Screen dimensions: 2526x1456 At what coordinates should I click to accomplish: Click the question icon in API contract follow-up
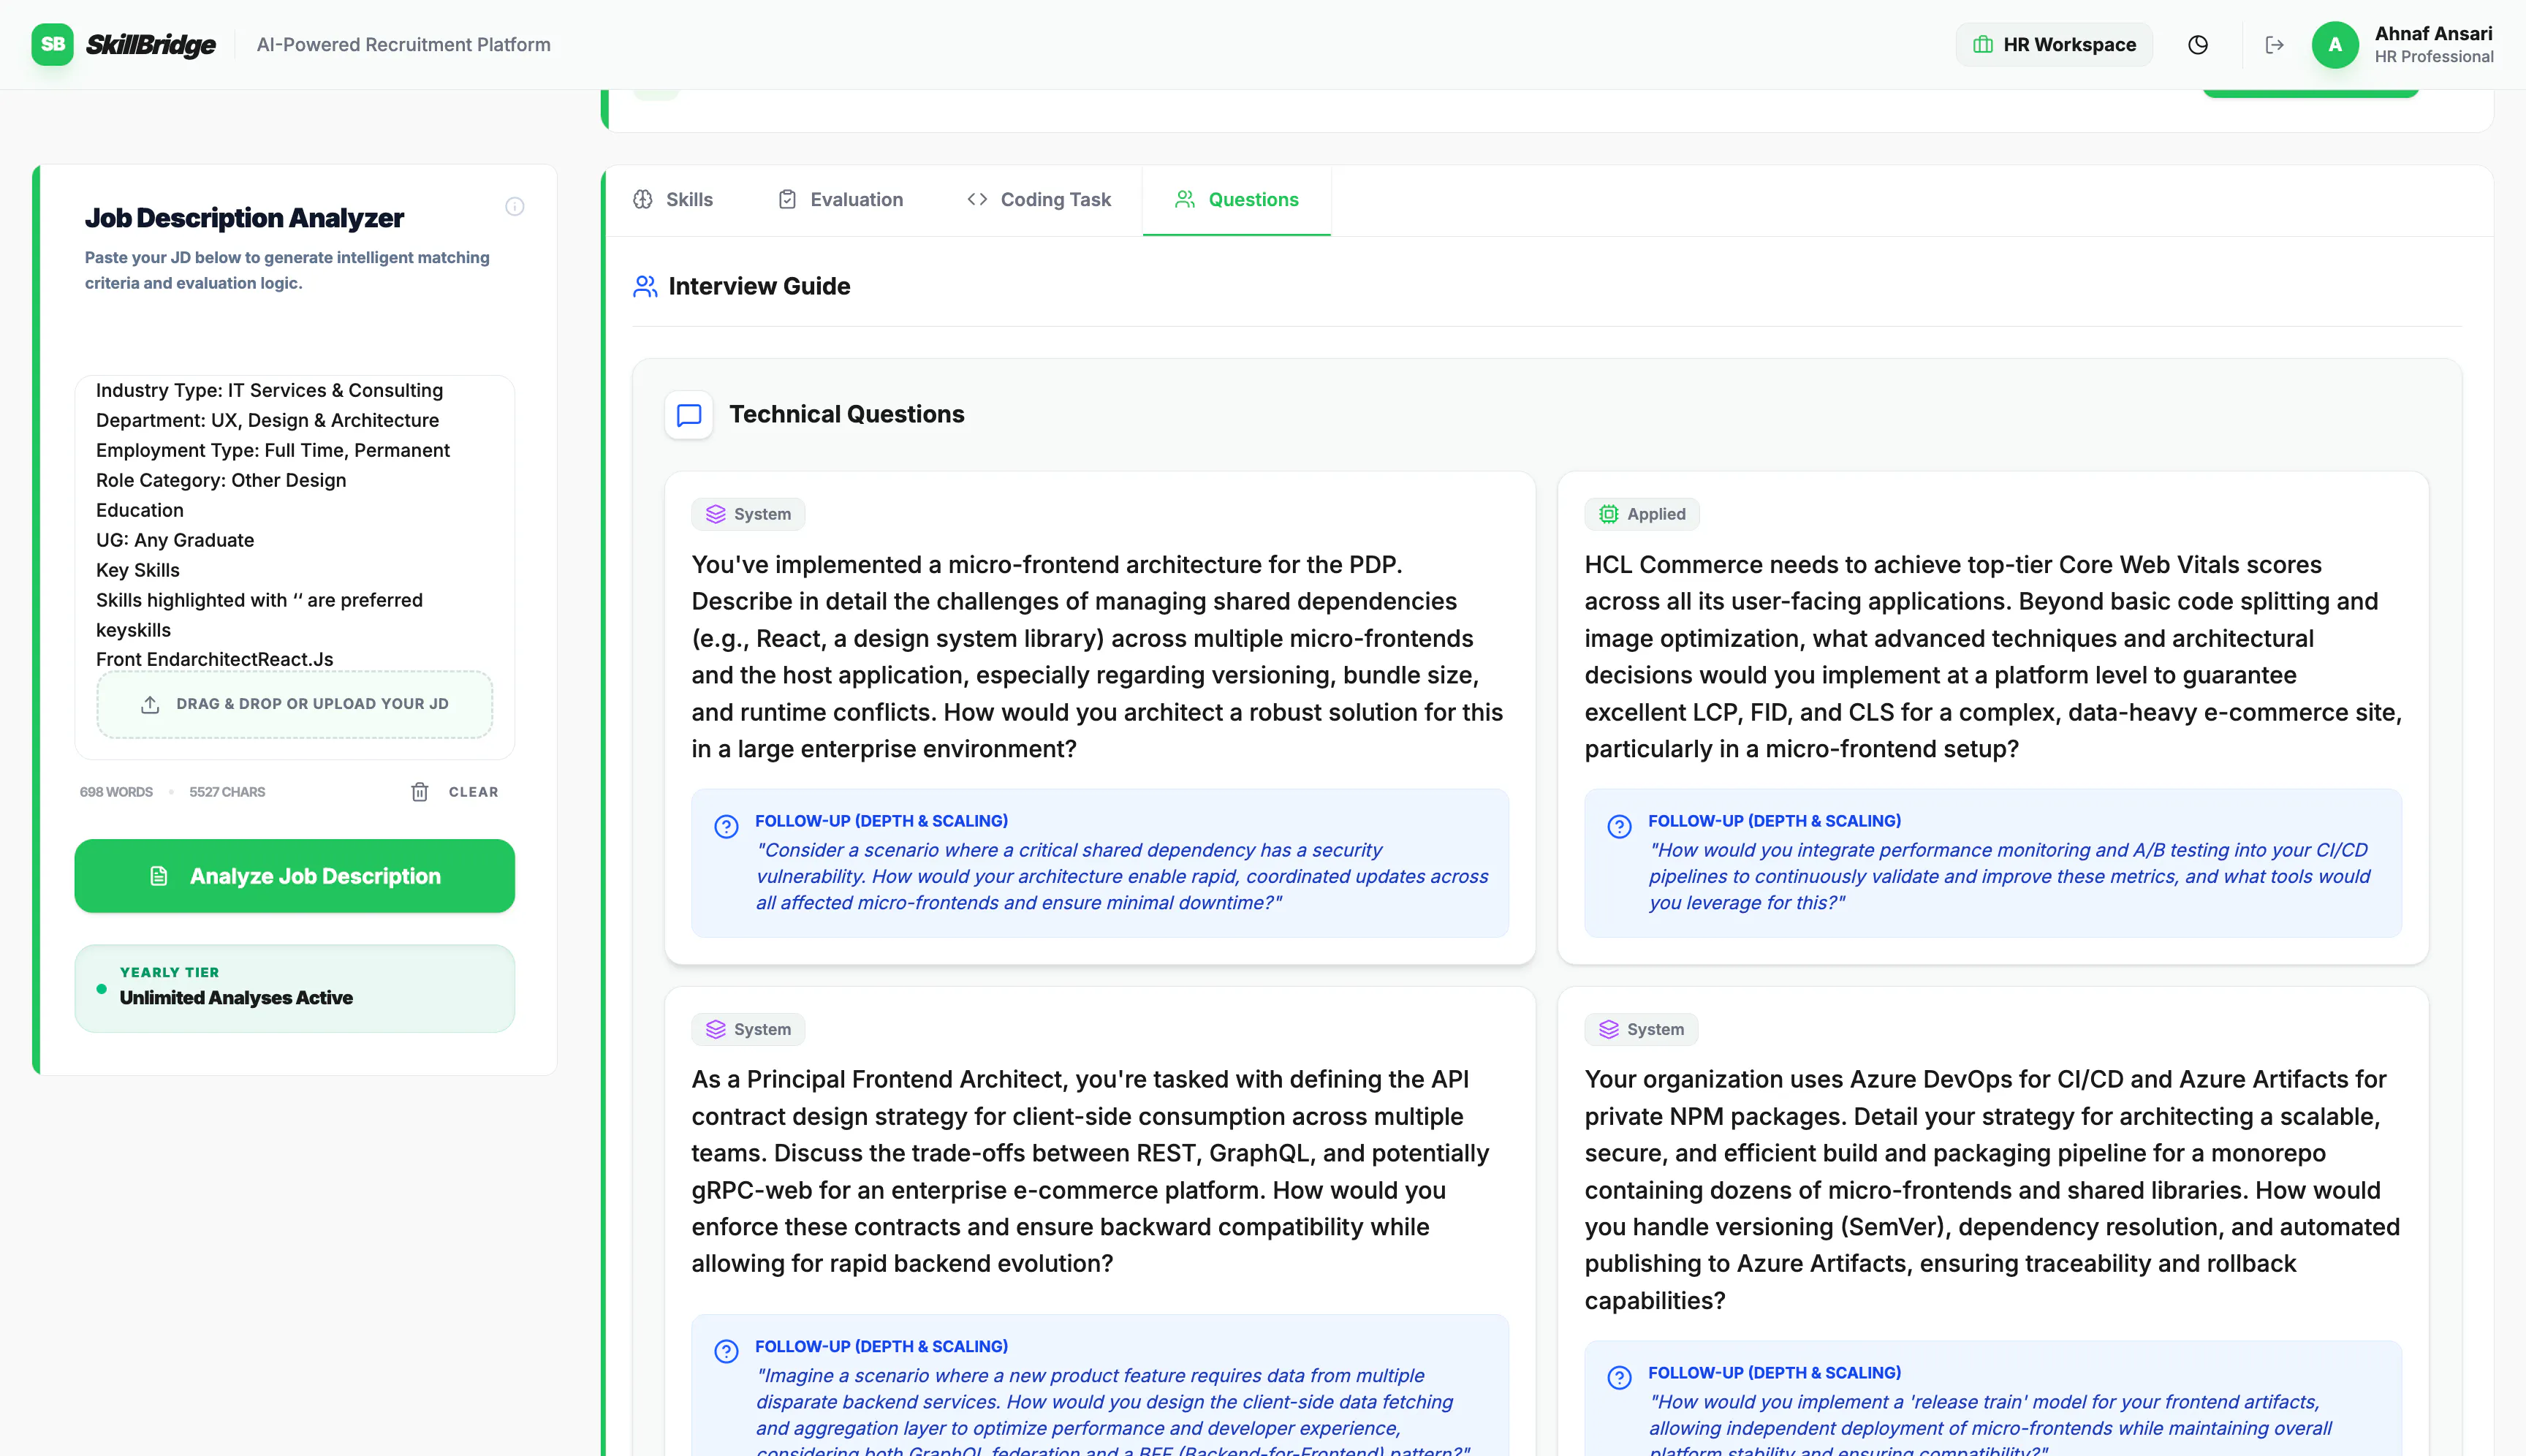coord(726,1352)
